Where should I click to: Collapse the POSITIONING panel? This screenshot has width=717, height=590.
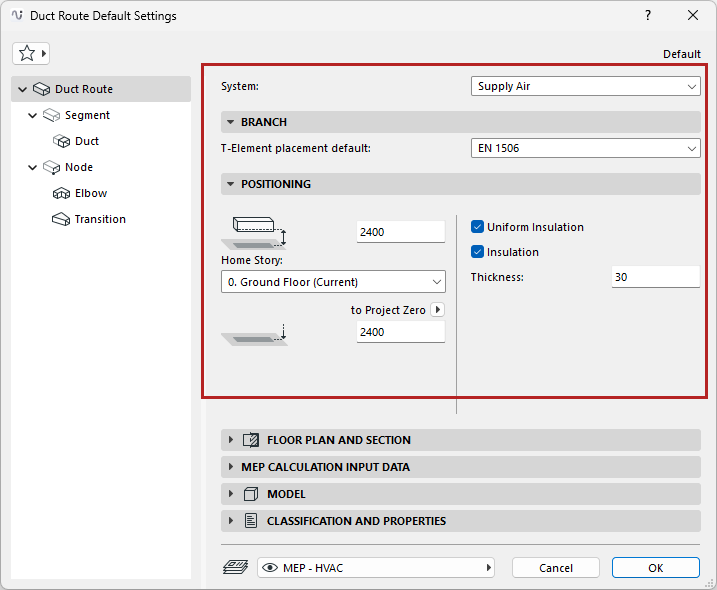[x=230, y=184]
